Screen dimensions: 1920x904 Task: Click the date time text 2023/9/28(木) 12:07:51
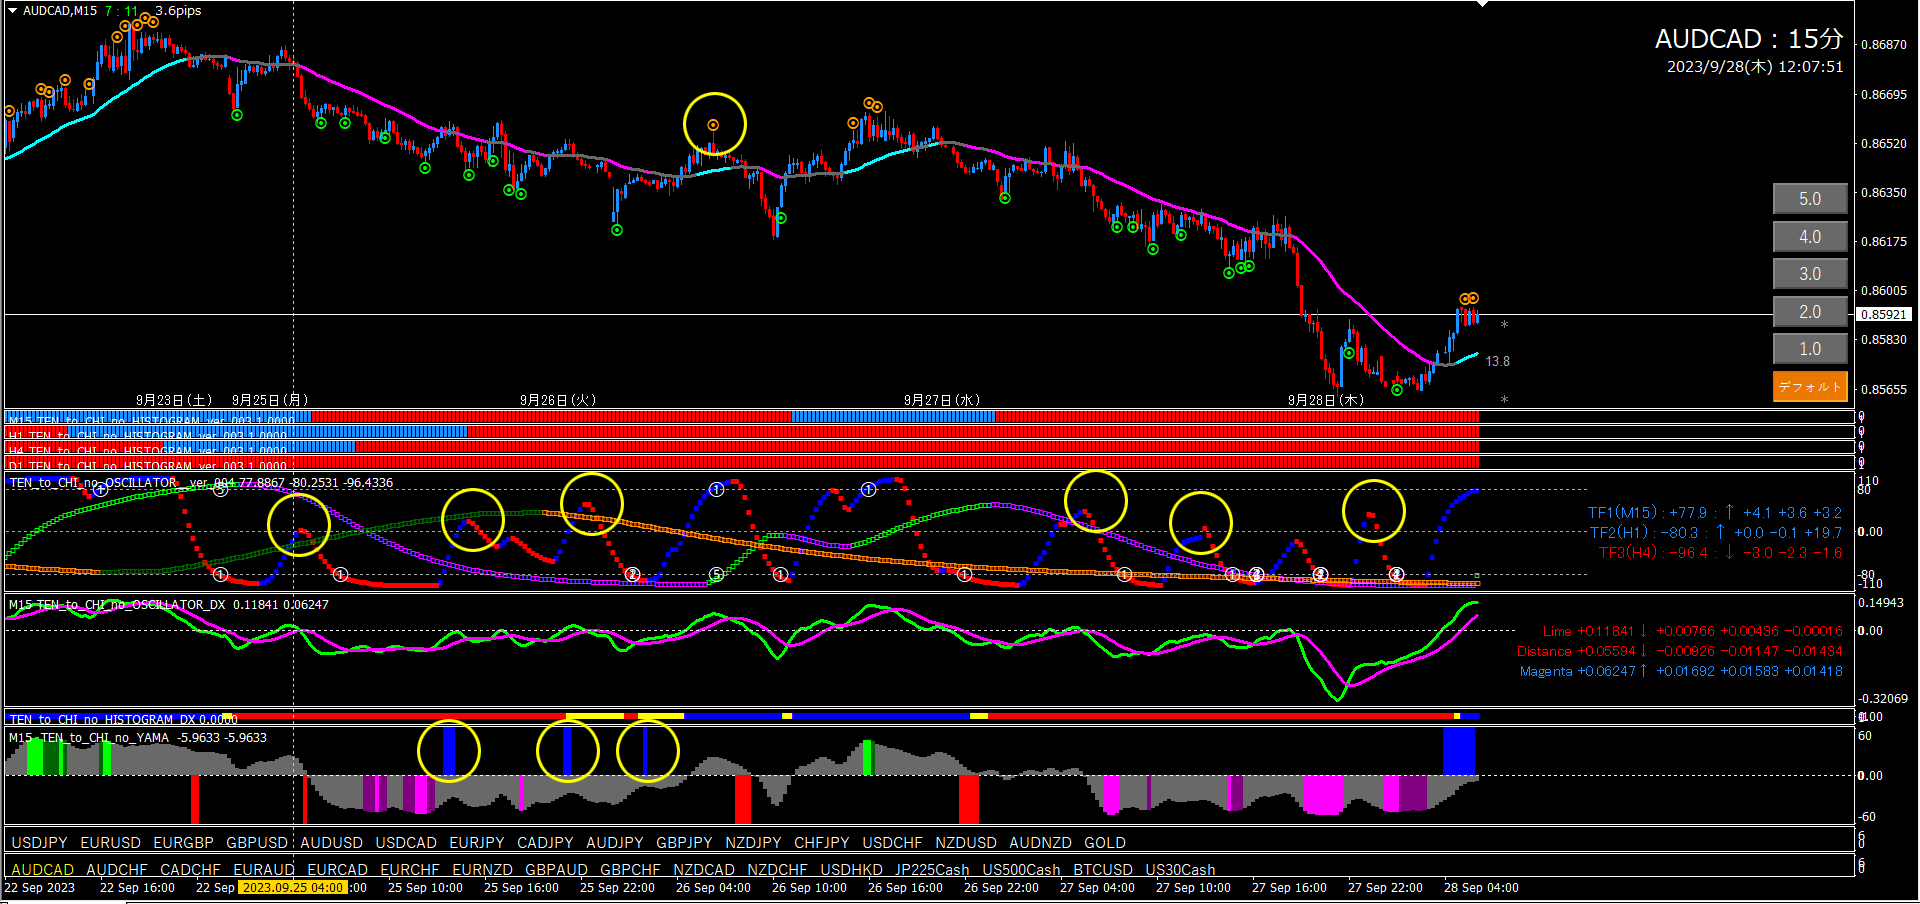point(1755,67)
